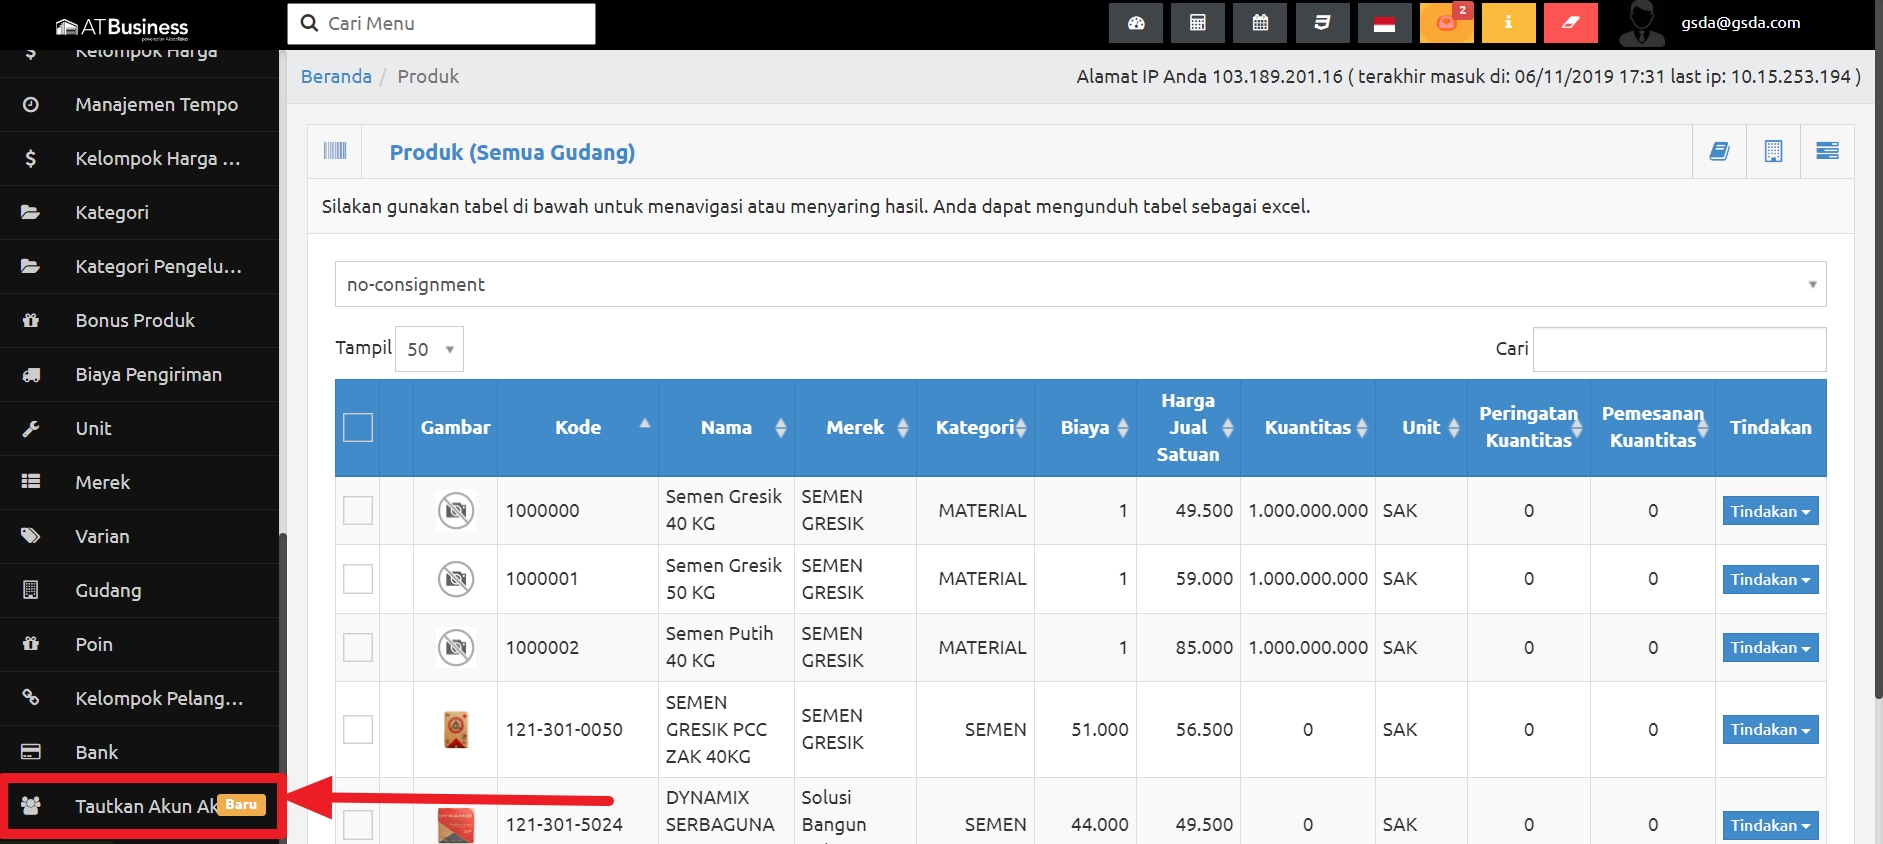Open Poin in sidebar

[139, 644]
